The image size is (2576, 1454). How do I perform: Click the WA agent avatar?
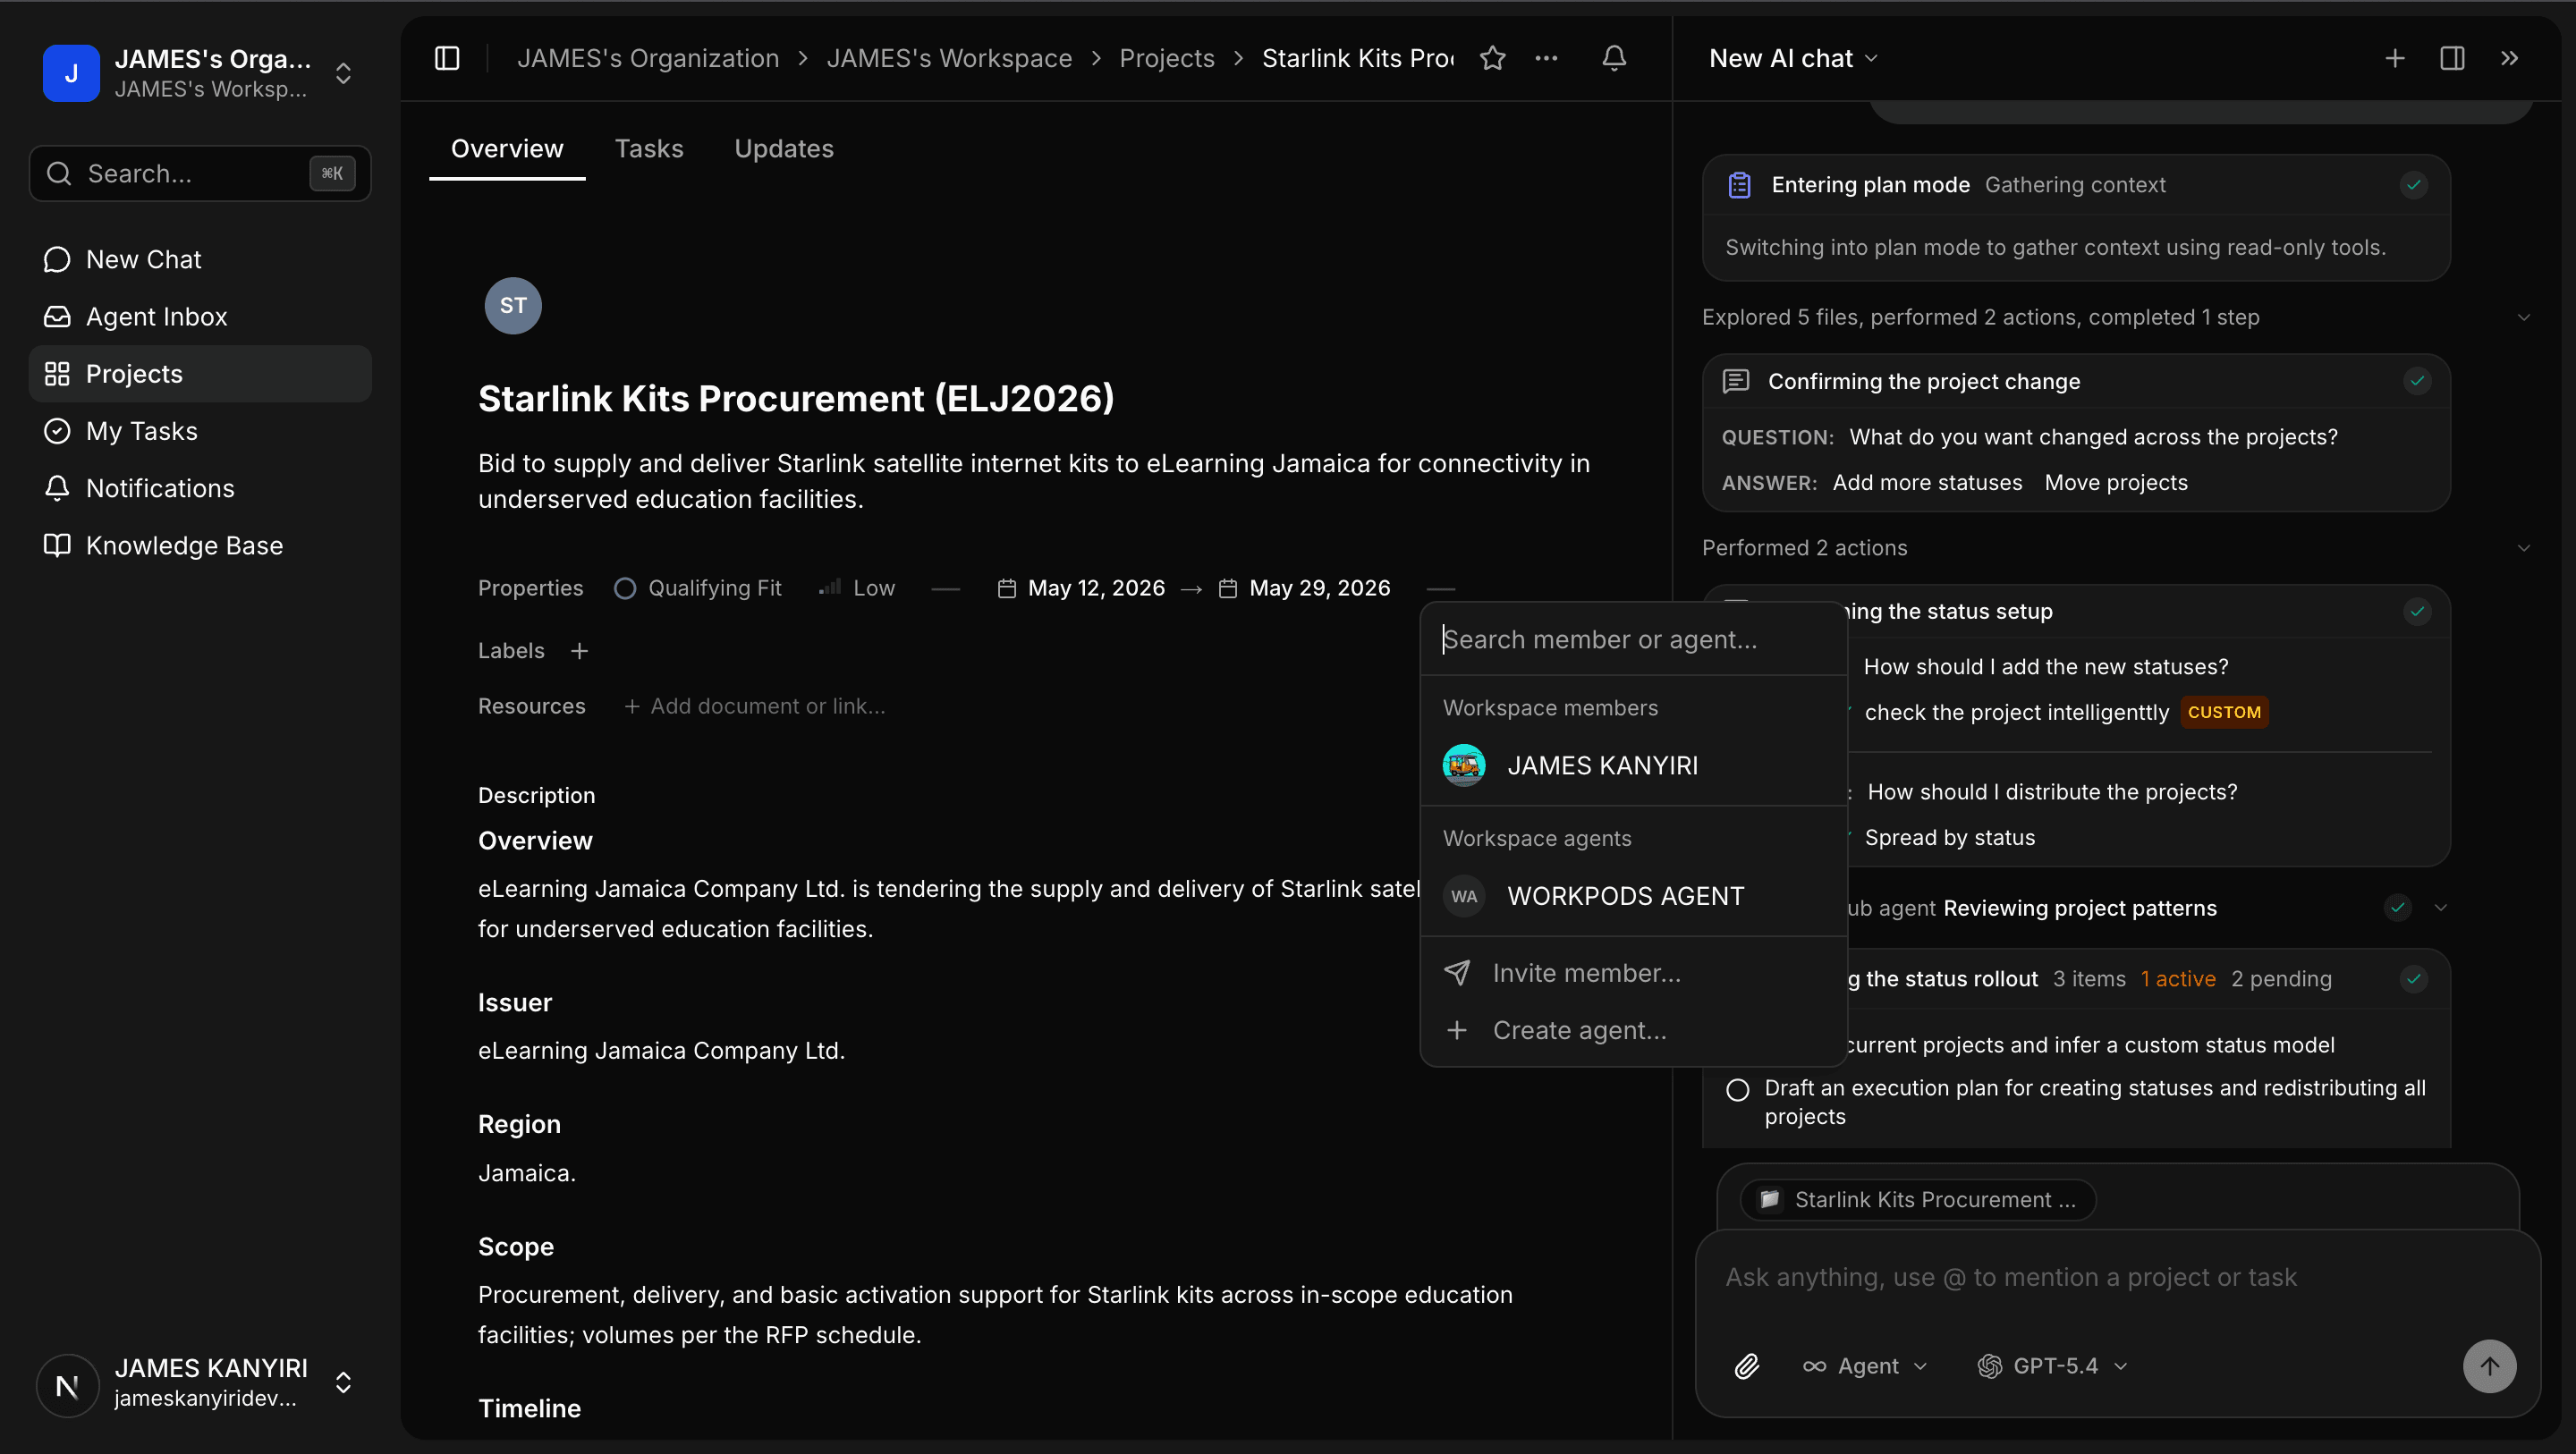pyautogui.click(x=1464, y=896)
